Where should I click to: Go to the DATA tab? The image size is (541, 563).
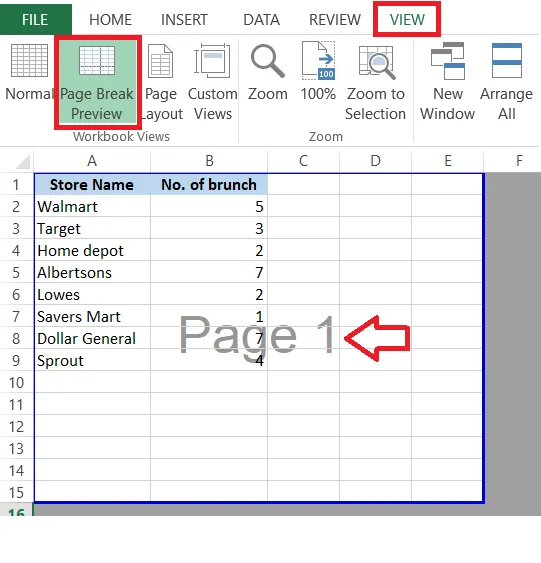(261, 19)
